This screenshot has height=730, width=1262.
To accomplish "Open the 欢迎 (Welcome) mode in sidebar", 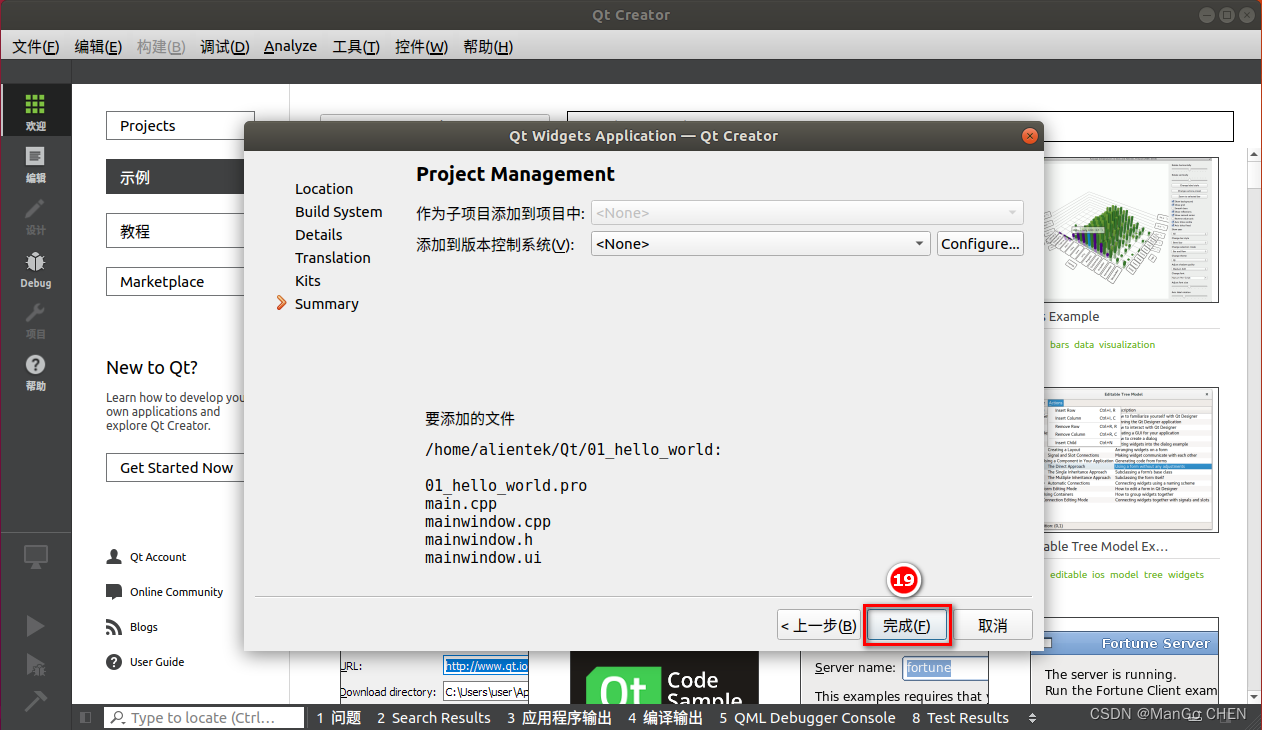I will (x=35, y=111).
